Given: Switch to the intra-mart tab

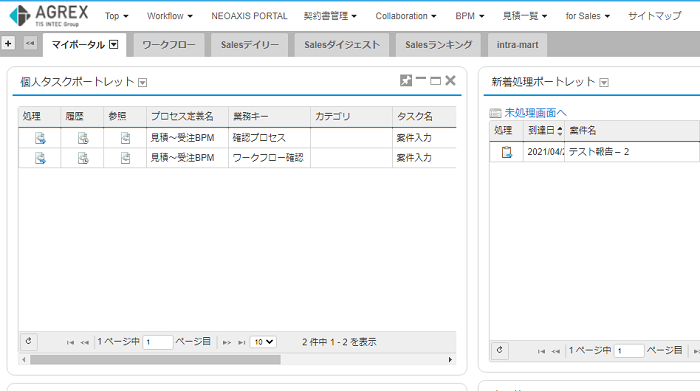Looking at the screenshot, I should [517, 45].
